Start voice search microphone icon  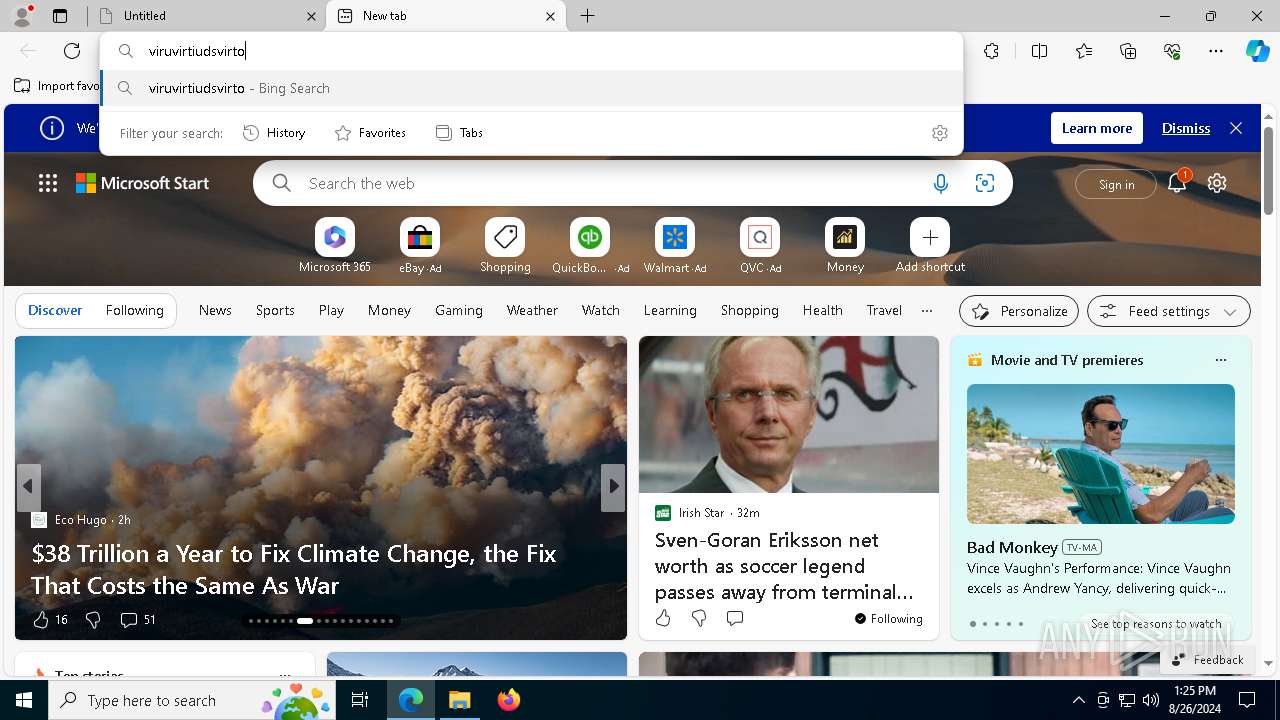940,183
